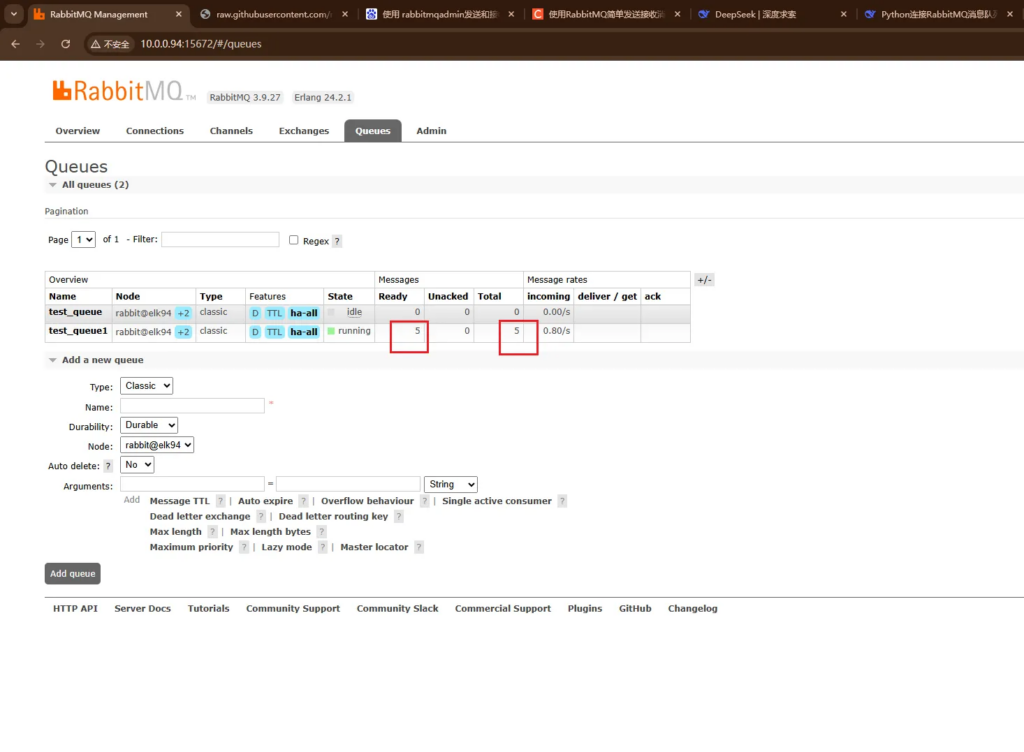Open the Page number dropdown
This screenshot has width=1024, height=752.
83,240
